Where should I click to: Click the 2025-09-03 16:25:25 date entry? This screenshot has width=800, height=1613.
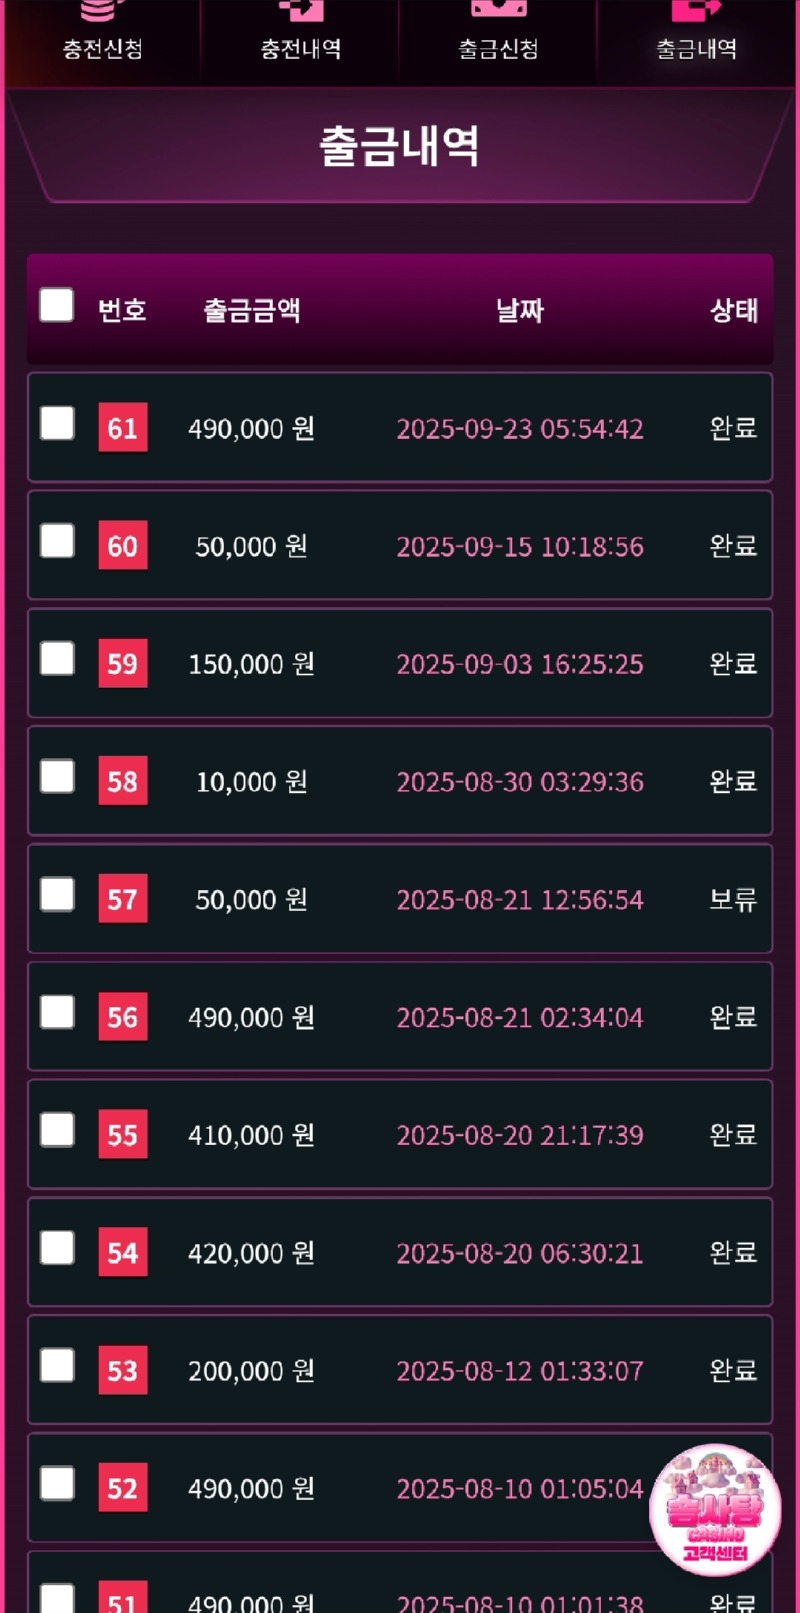point(520,664)
